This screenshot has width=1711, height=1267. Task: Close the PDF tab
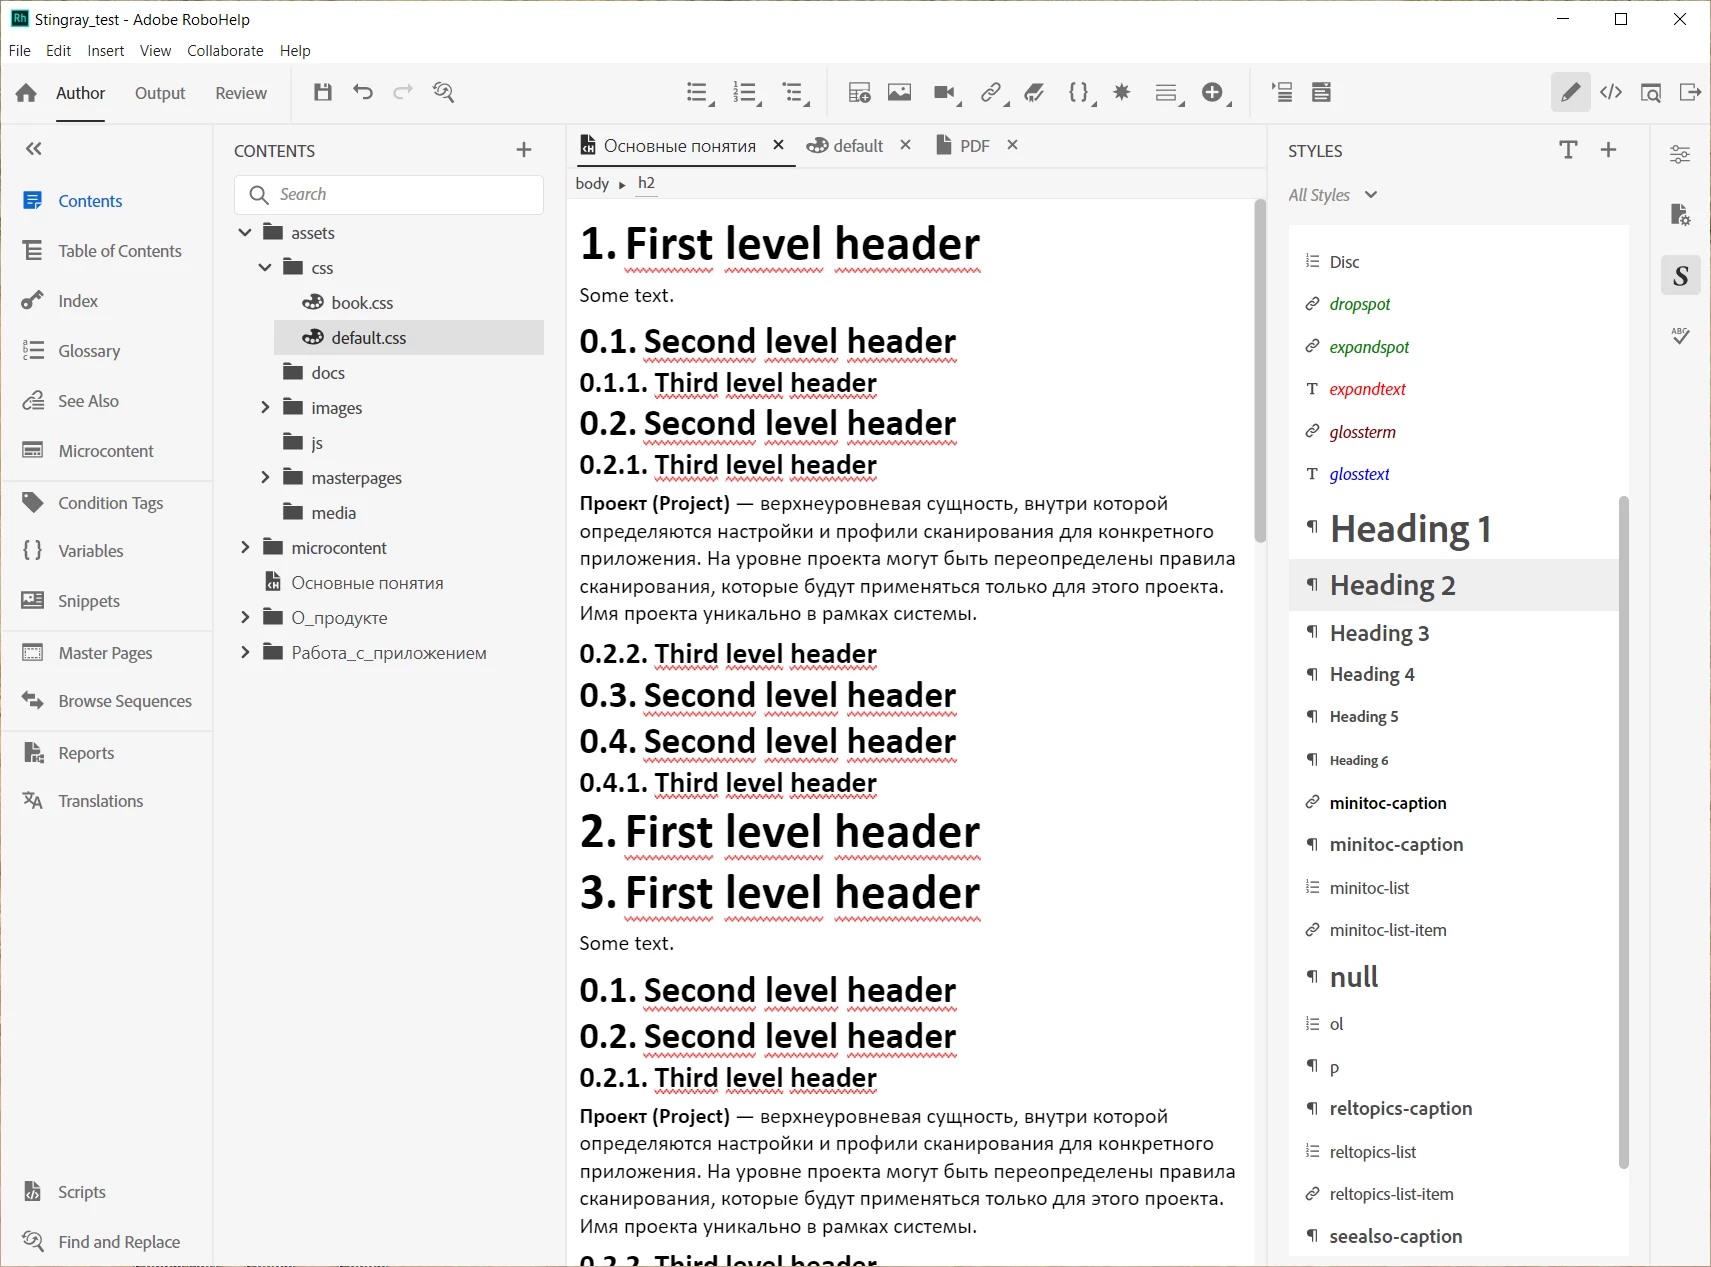point(1012,145)
